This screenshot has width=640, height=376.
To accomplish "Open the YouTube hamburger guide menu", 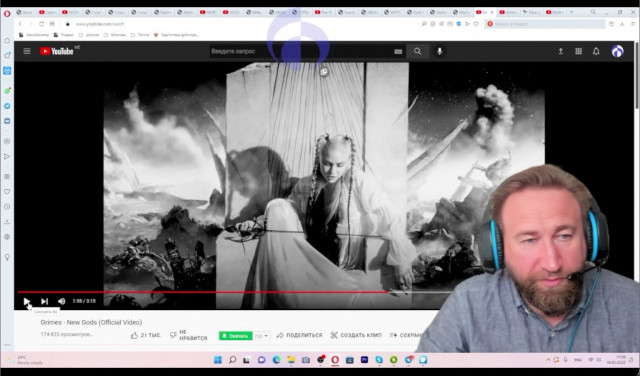I will click(x=27, y=51).
